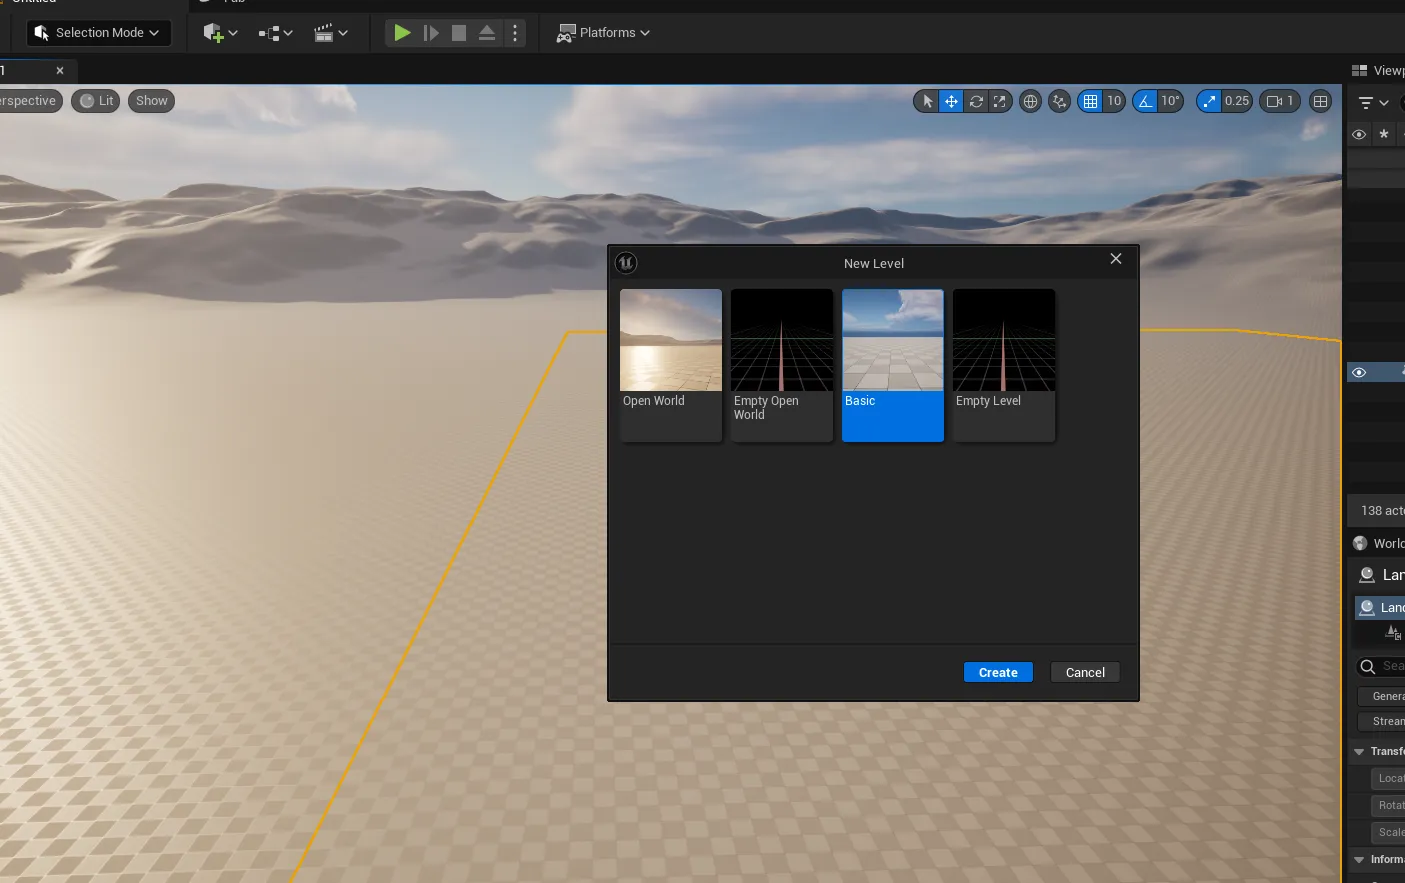Viewport: 1405px width, 883px height.
Task: Open the Add content (cube plus) menu
Action: click(220, 33)
